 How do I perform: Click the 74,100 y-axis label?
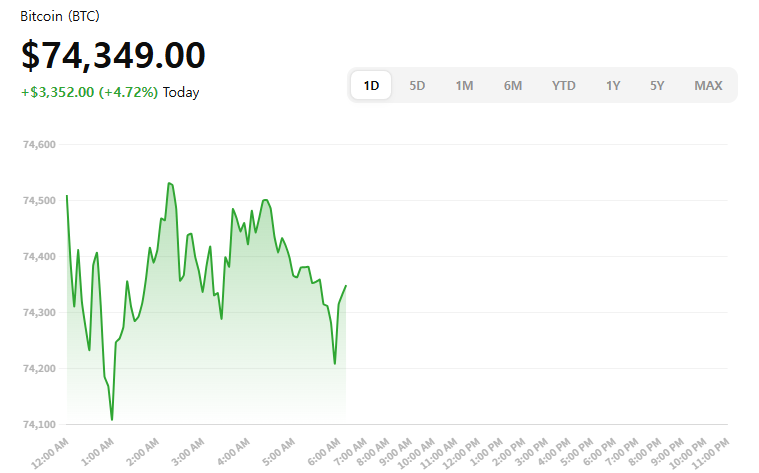[38, 425]
